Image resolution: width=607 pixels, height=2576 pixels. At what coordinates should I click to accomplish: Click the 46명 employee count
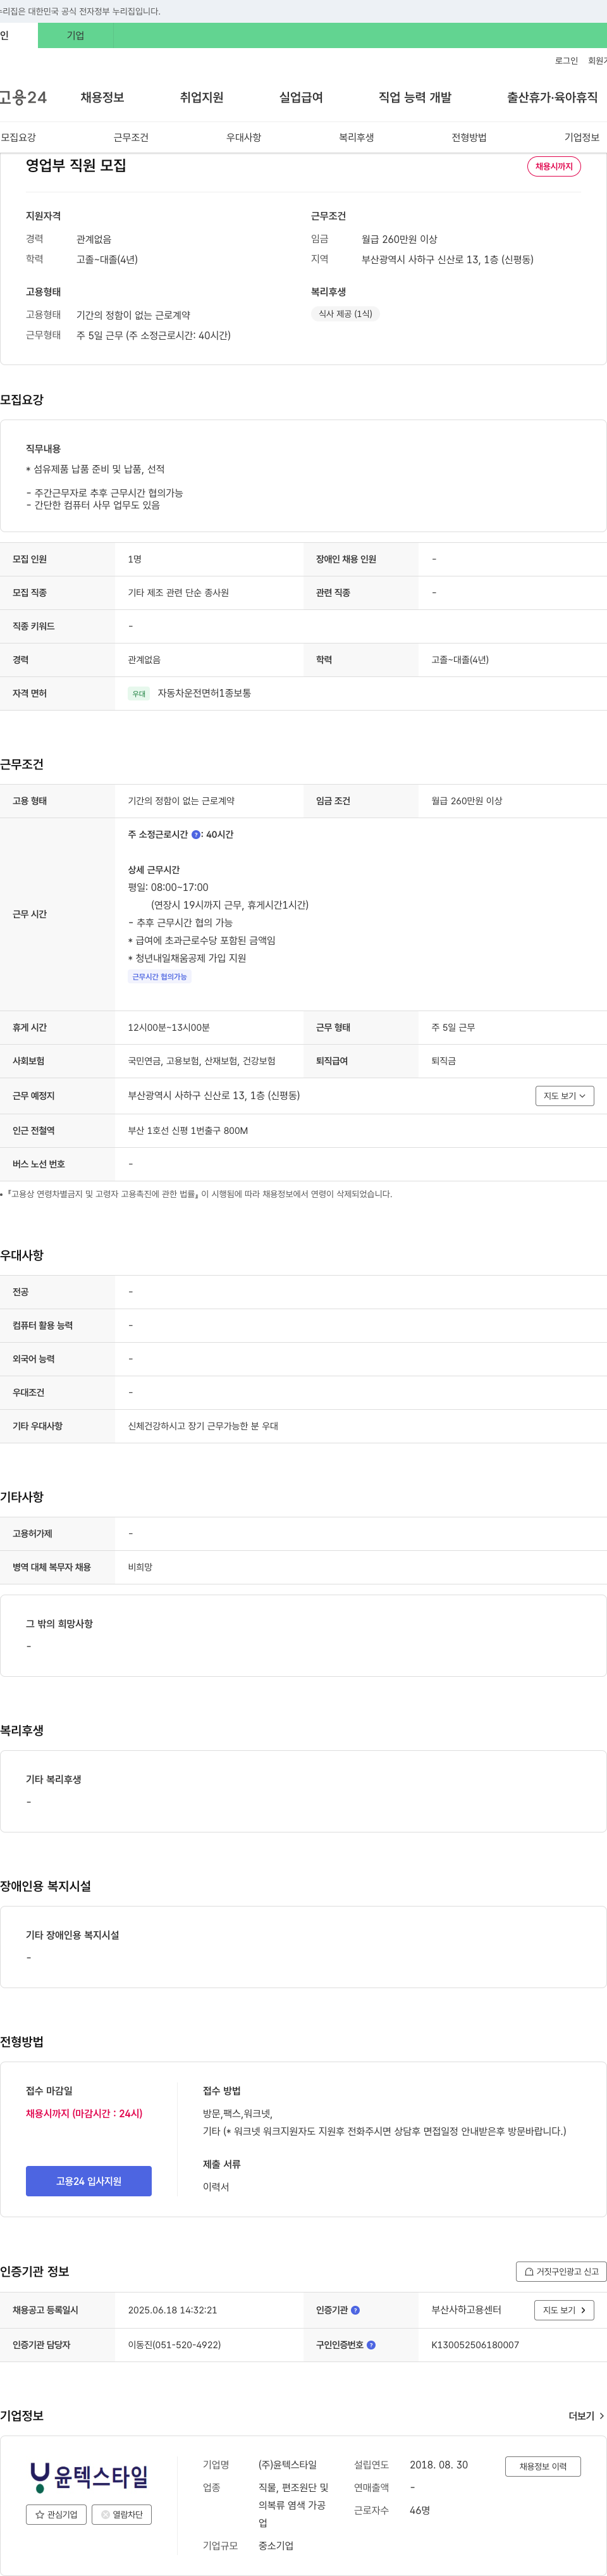420,2510
